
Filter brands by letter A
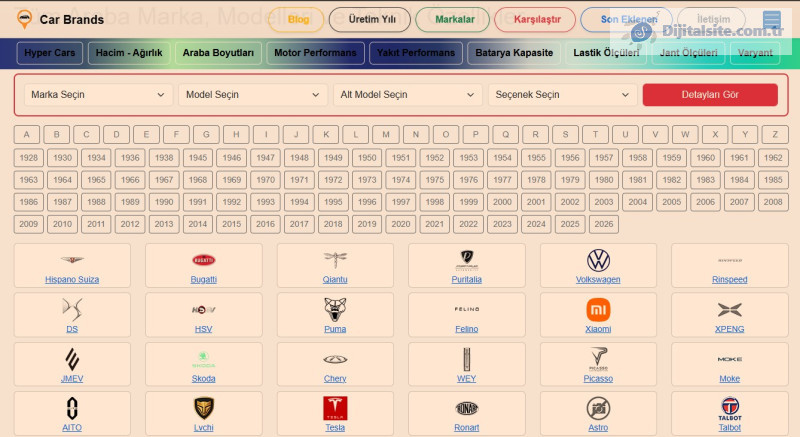point(27,135)
